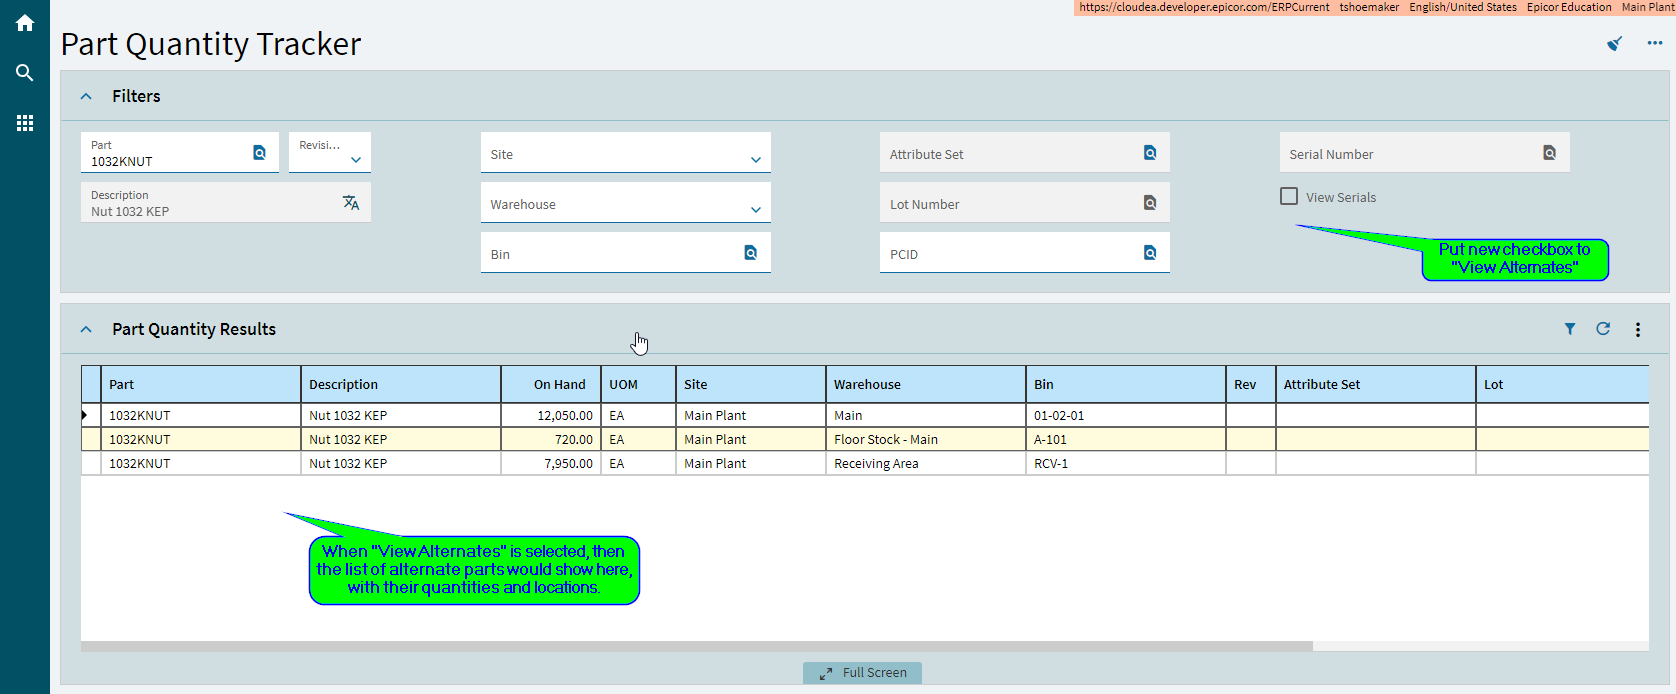
Task: Sort by the Bin column header
Action: (1126, 384)
